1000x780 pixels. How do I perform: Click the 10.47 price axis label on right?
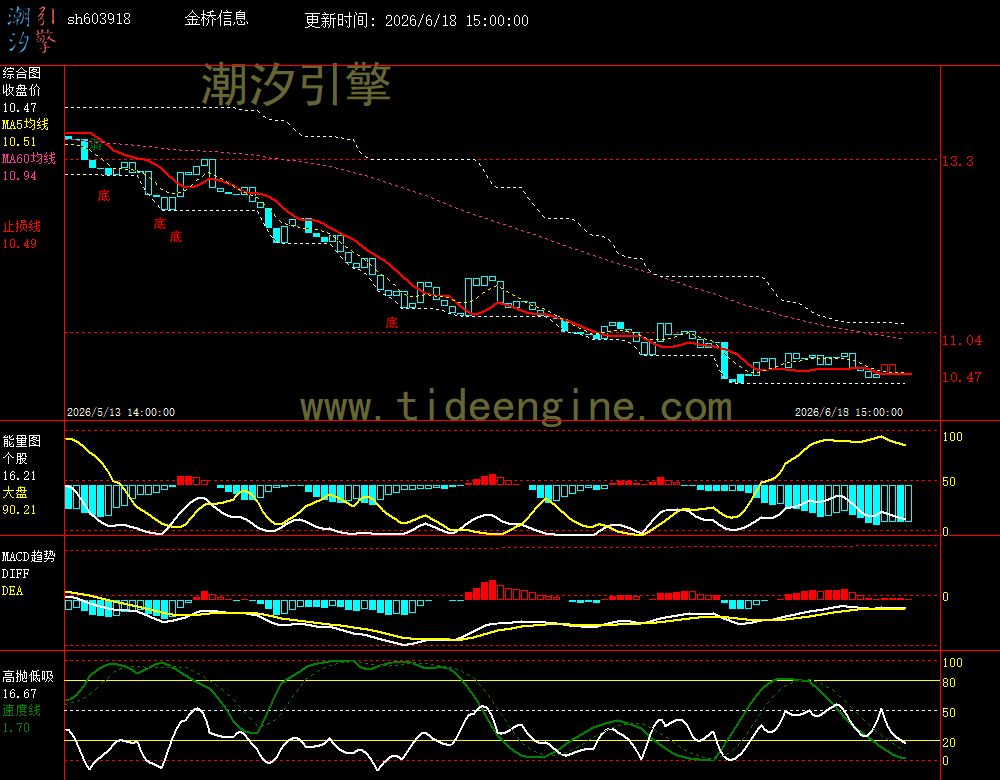click(x=962, y=377)
